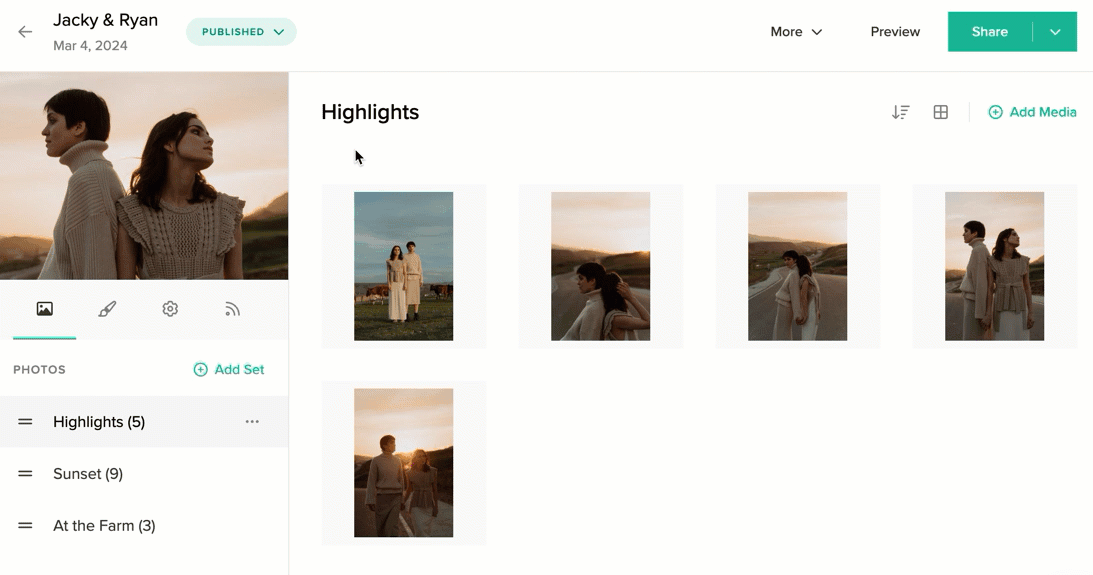Open the Settings gear tab
Viewport: 1093px width, 575px height.
170,309
